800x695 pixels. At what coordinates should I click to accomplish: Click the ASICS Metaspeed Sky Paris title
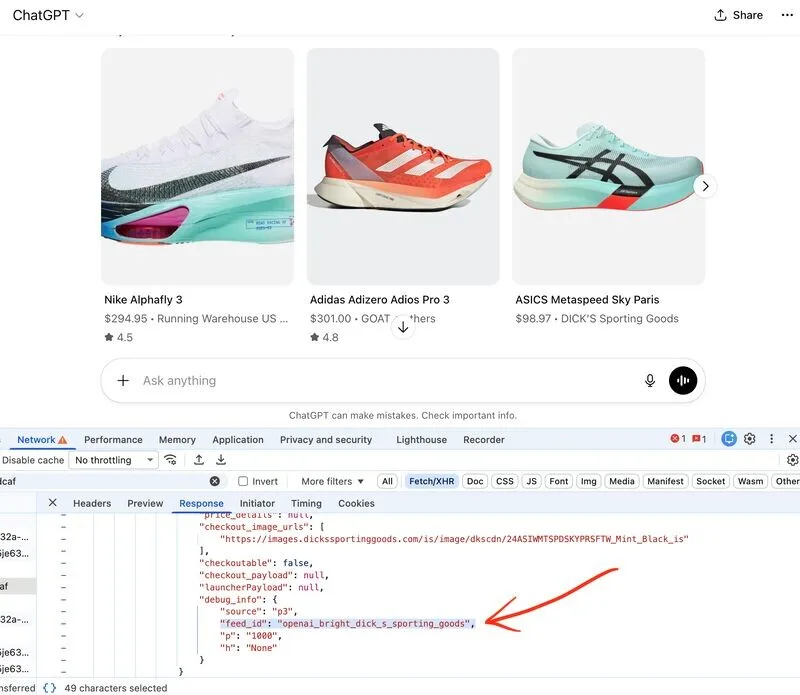tap(587, 300)
